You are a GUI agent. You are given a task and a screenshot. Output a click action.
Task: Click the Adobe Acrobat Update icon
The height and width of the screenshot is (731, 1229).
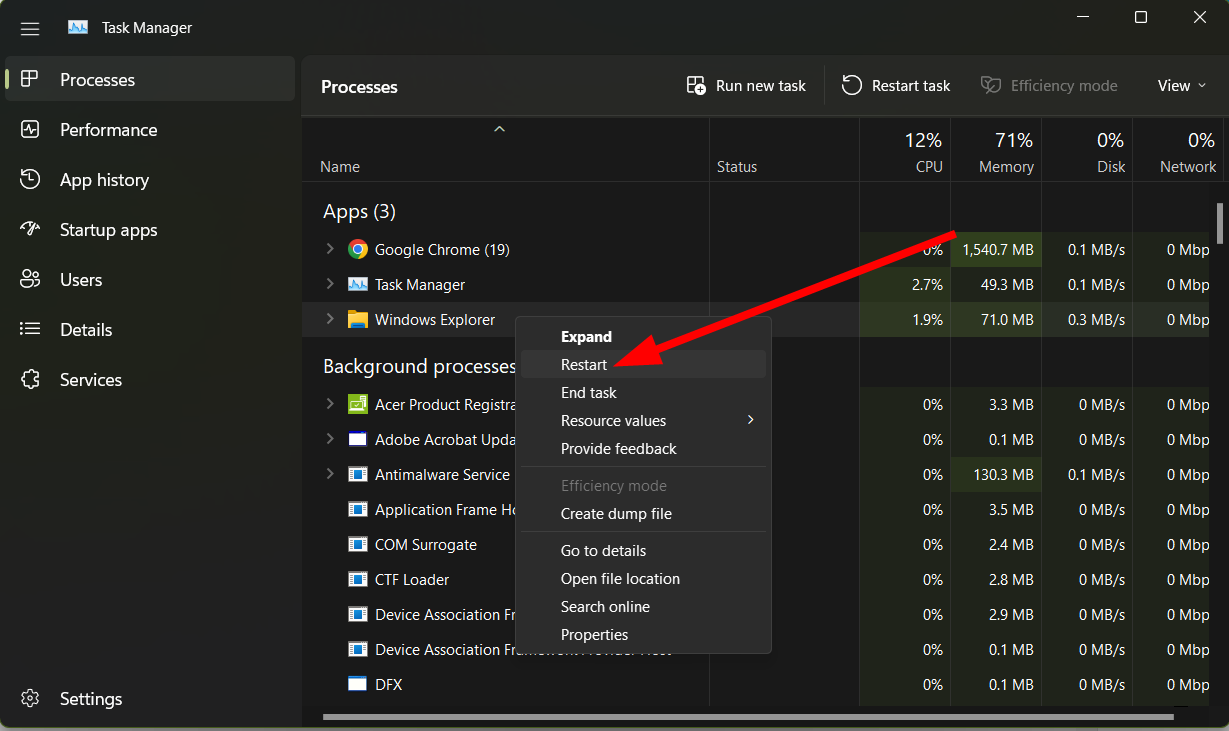pos(358,439)
